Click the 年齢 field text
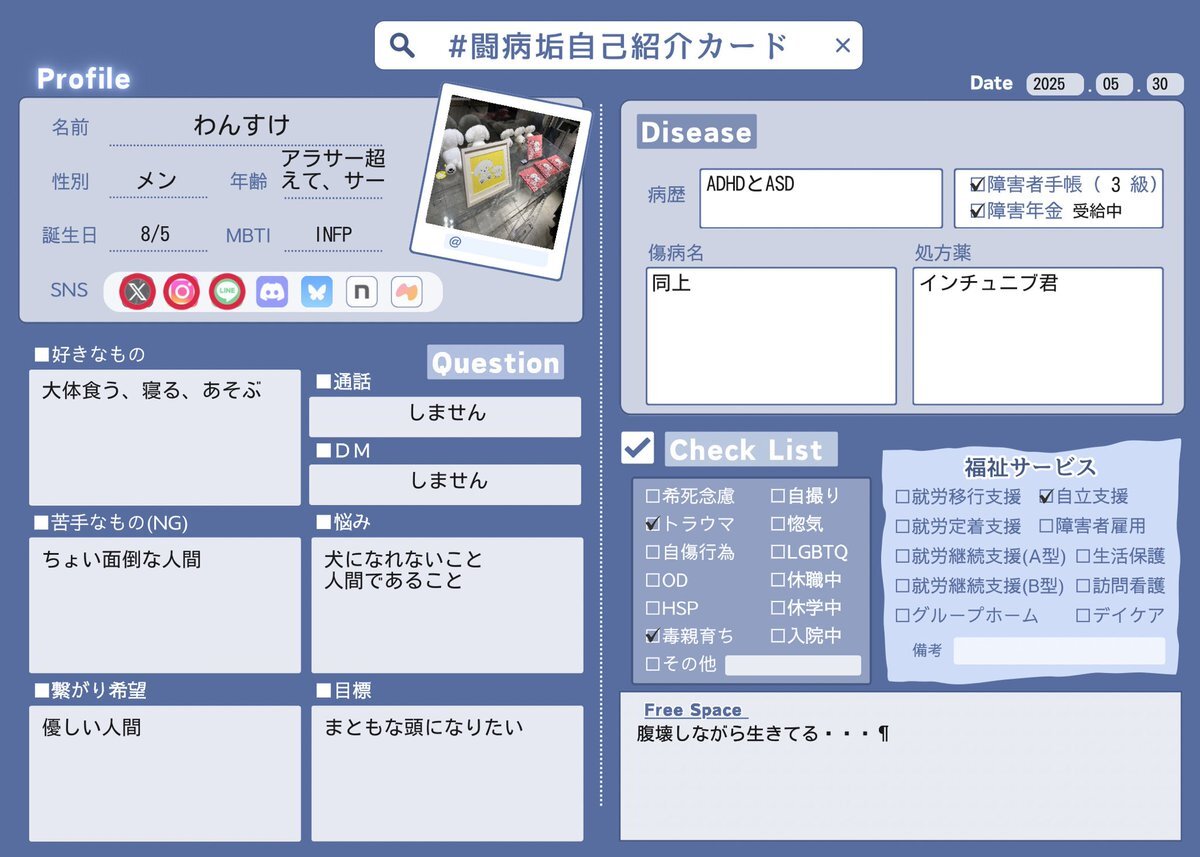1200x857 pixels. coord(333,170)
